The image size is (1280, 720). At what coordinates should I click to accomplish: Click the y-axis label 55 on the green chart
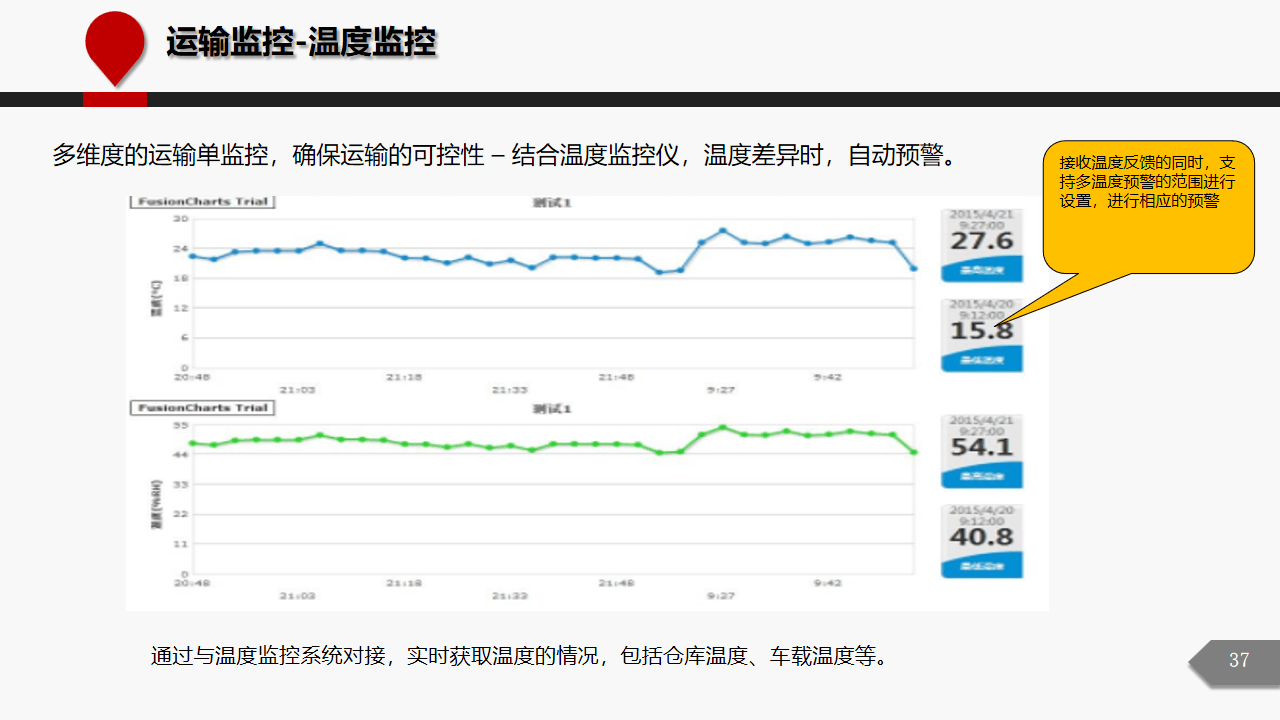tap(181, 425)
